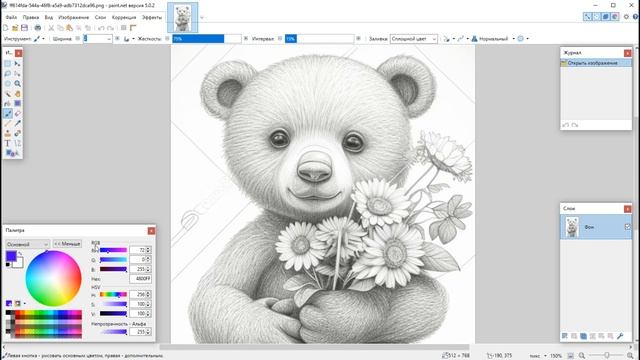Select the Move Selected Pixels tool

coord(18,64)
